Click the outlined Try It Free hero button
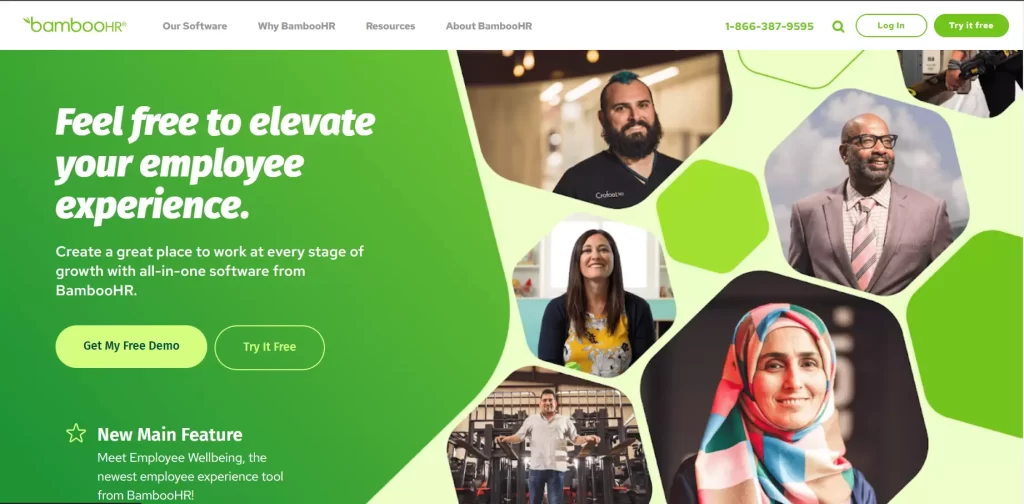This screenshot has width=1024, height=504. pyautogui.click(x=270, y=347)
